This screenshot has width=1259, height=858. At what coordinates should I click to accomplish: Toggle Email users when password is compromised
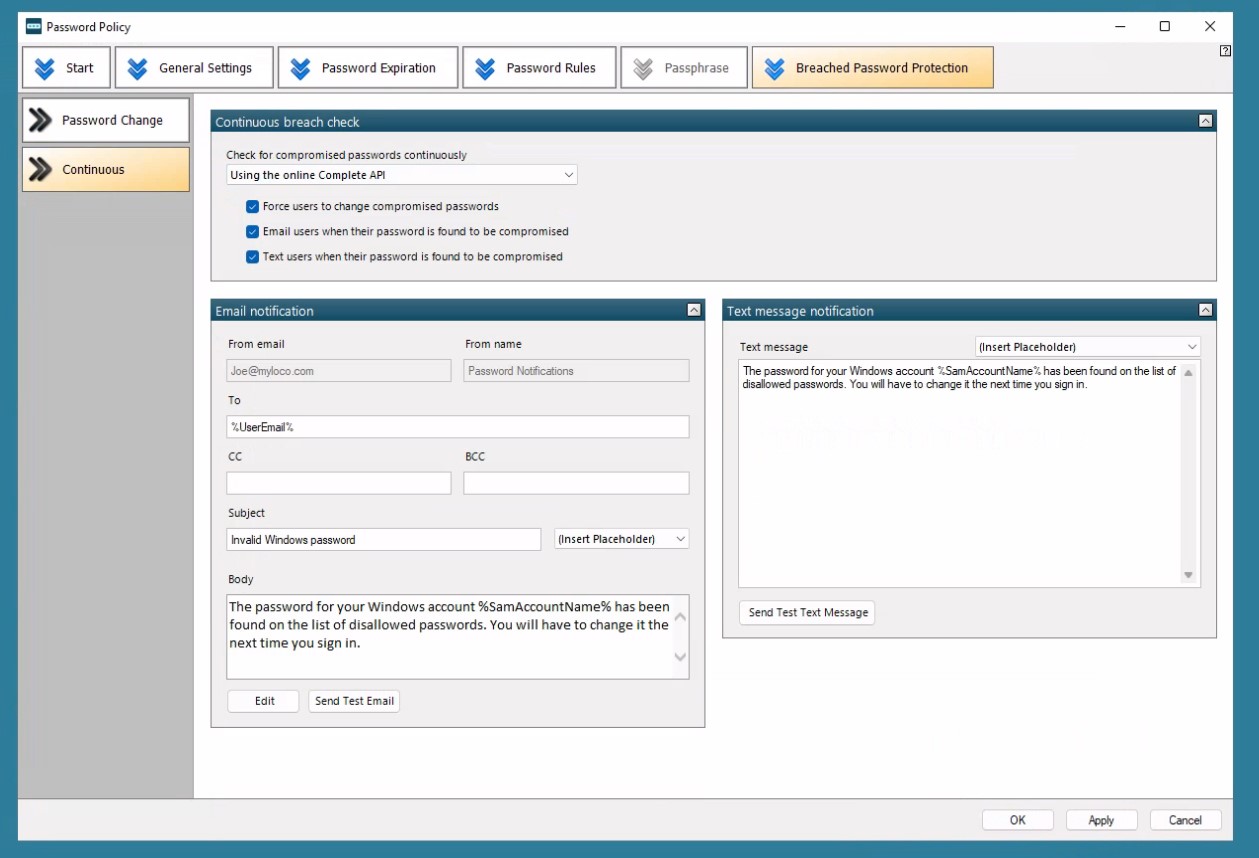pyautogui.click(x=253, y=232)
